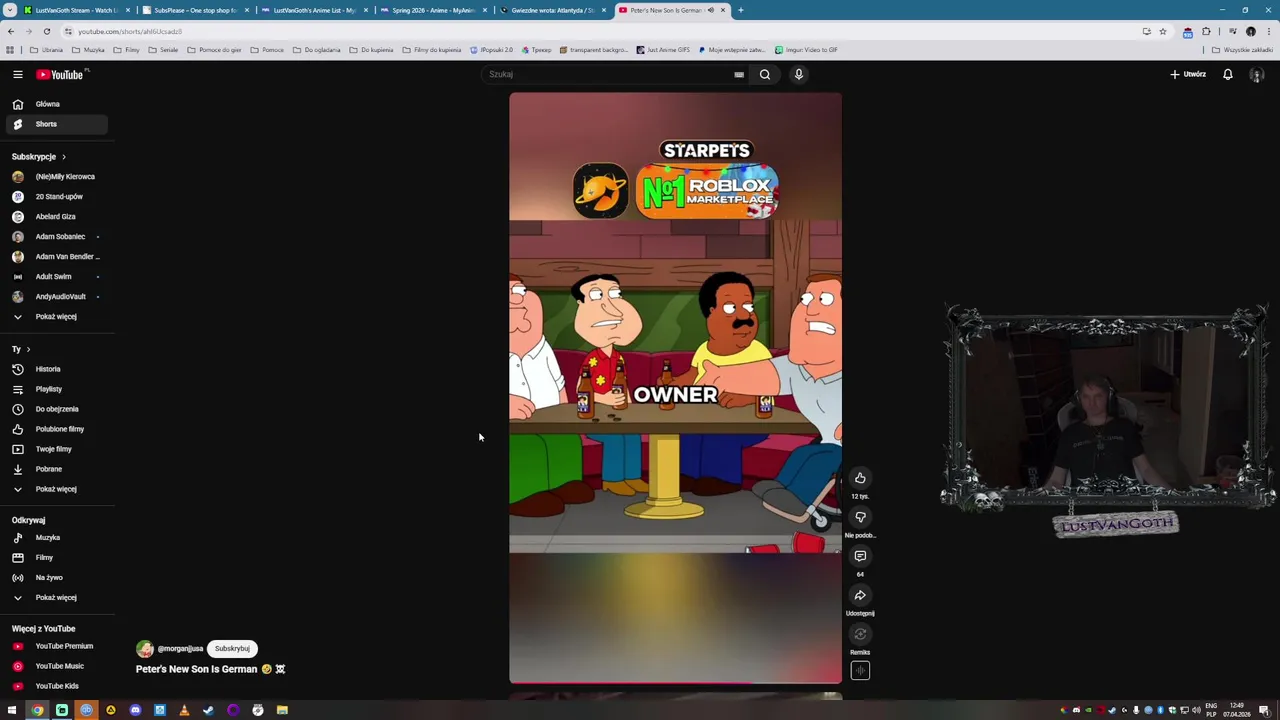1280x720 pixels.
Task: Start voice search with microphone
Action: tap(799, 74)
